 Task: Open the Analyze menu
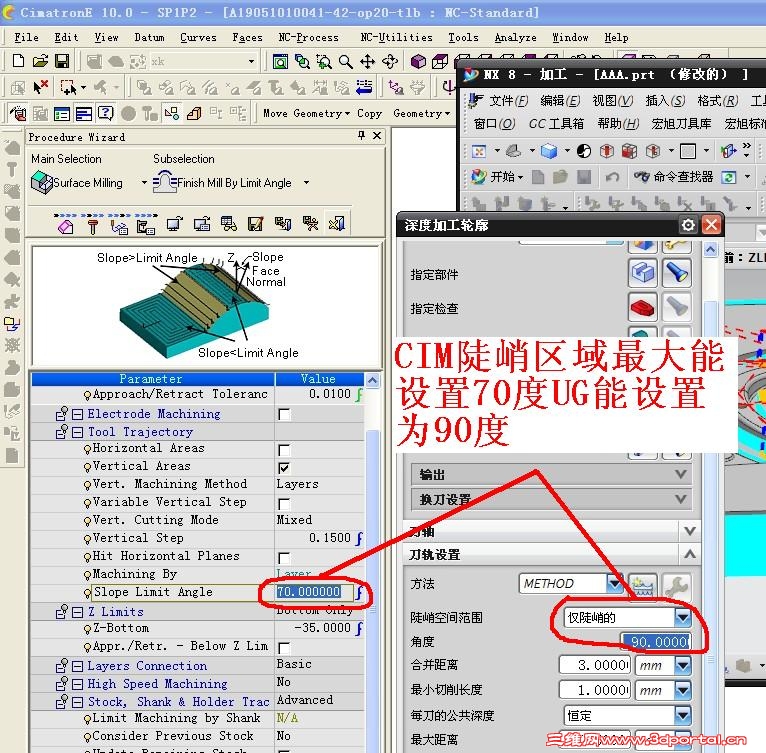tap(515, 37)
